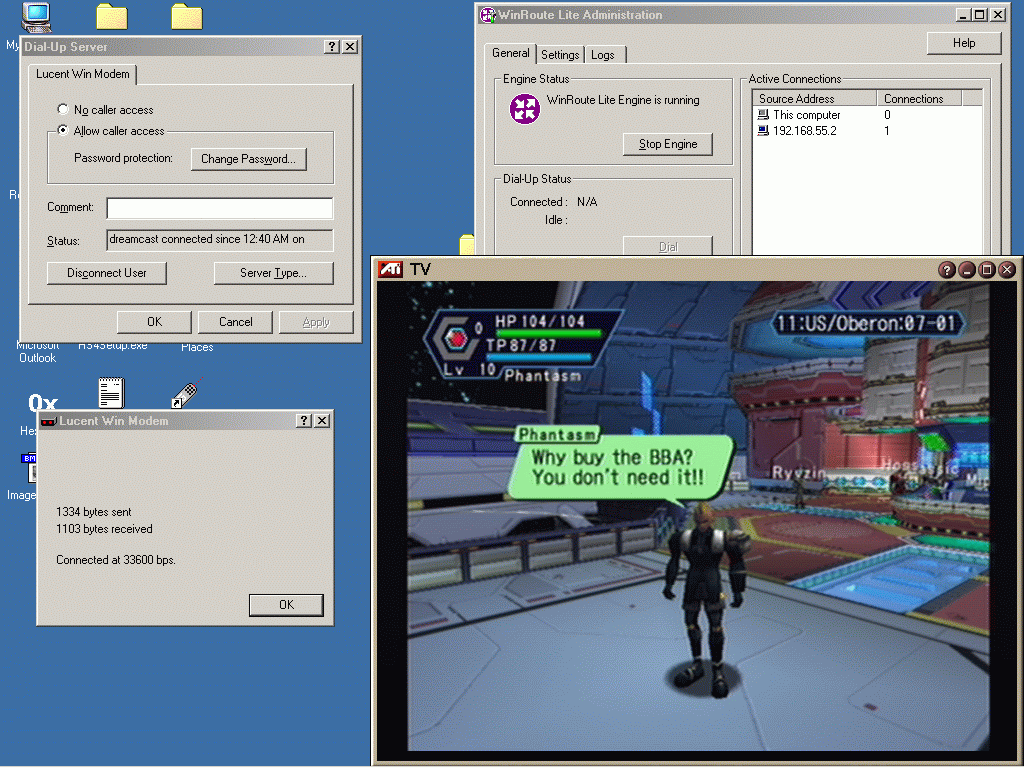1024x768 pixels.
Task: Click the Source Address column header
Action: coord(814,98)
